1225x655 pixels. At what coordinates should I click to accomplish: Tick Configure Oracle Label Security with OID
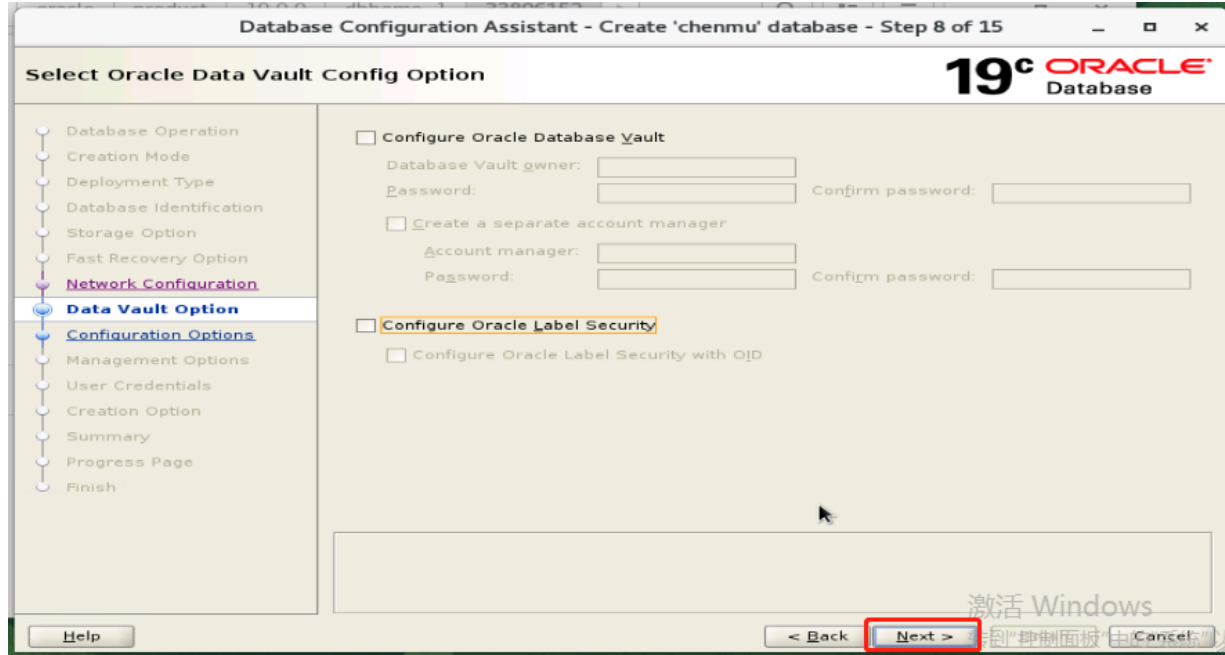[x=397, y=355]
